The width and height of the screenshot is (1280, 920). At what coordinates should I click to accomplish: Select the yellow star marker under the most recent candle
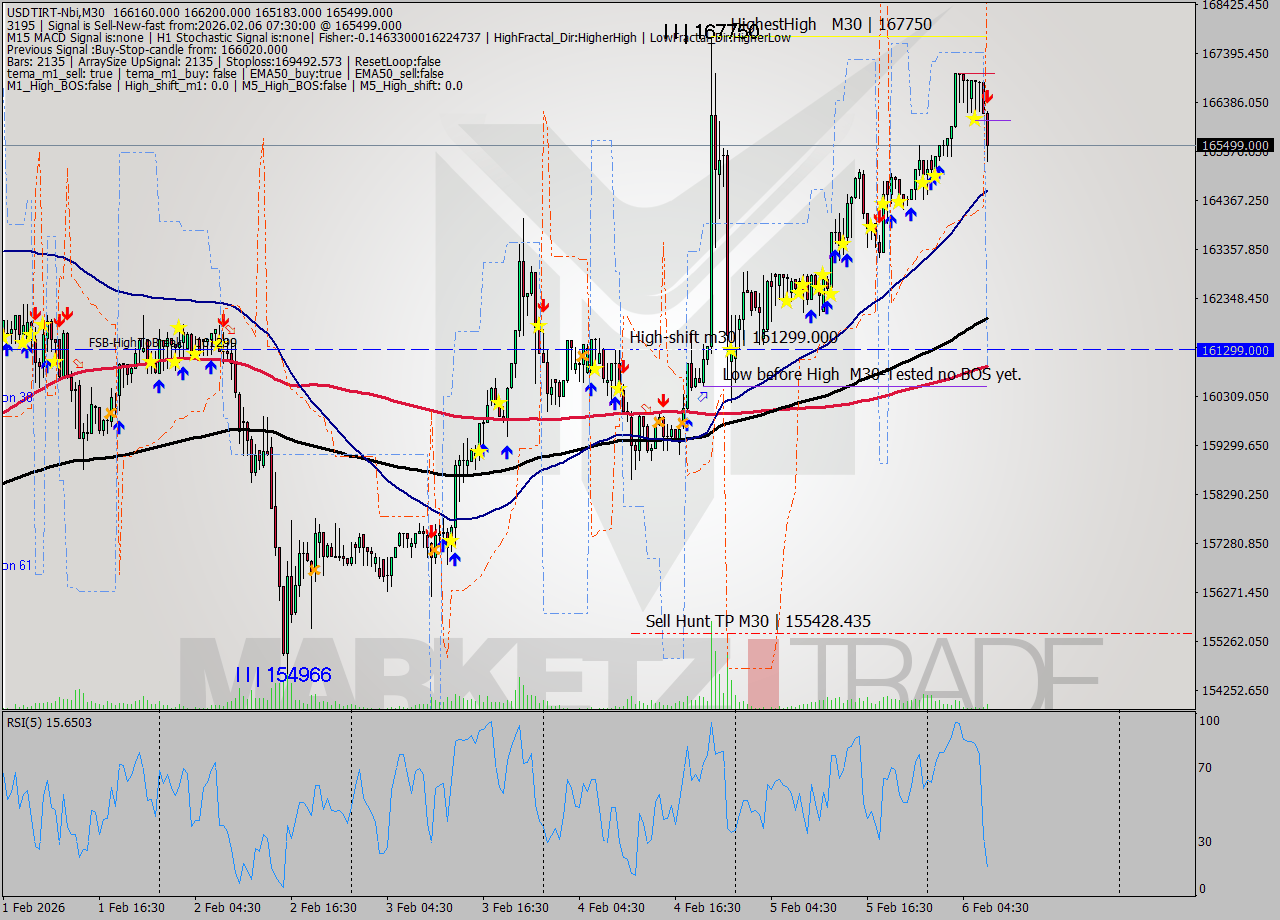[x=975, y=119]
